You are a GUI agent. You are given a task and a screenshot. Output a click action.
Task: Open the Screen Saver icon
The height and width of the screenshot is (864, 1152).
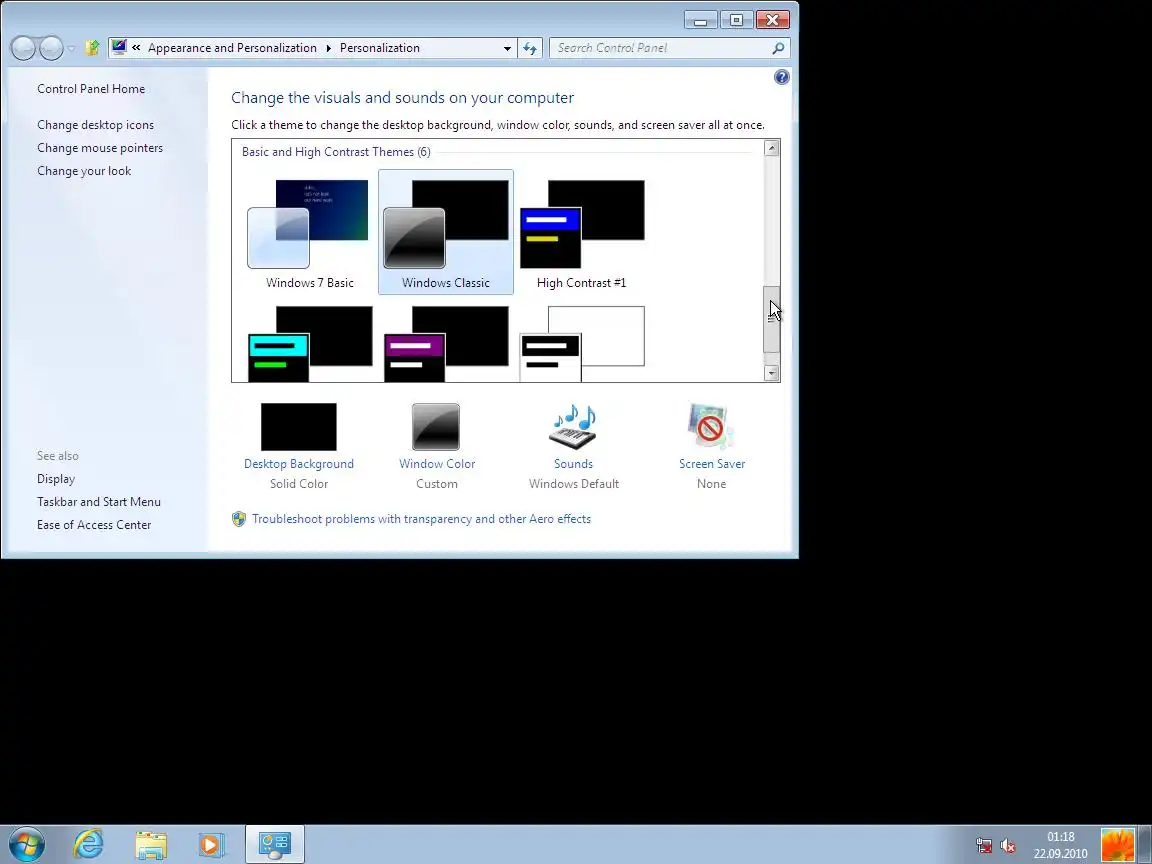coord(710,427)
